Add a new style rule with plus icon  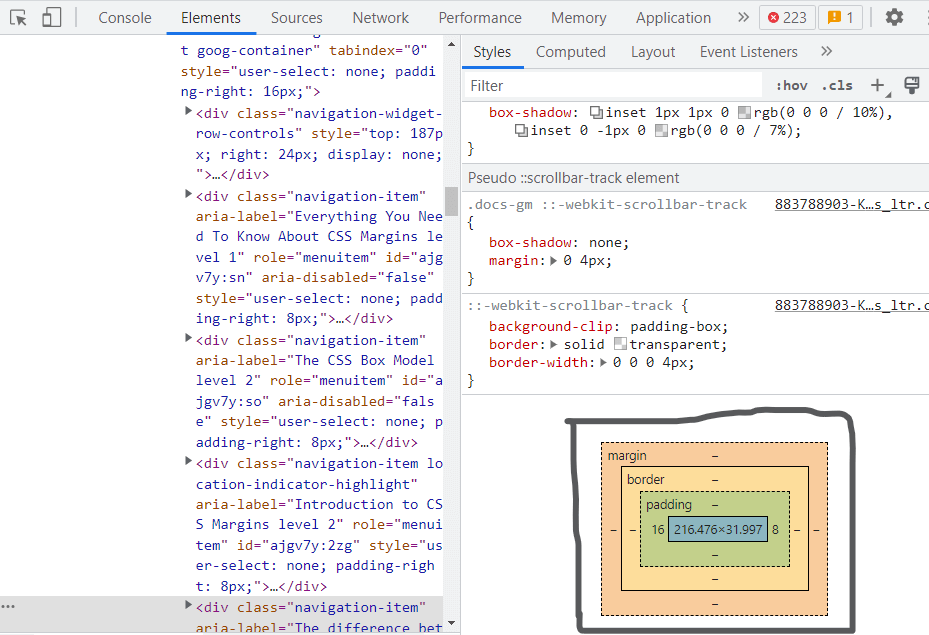click(x=878, y=85)
